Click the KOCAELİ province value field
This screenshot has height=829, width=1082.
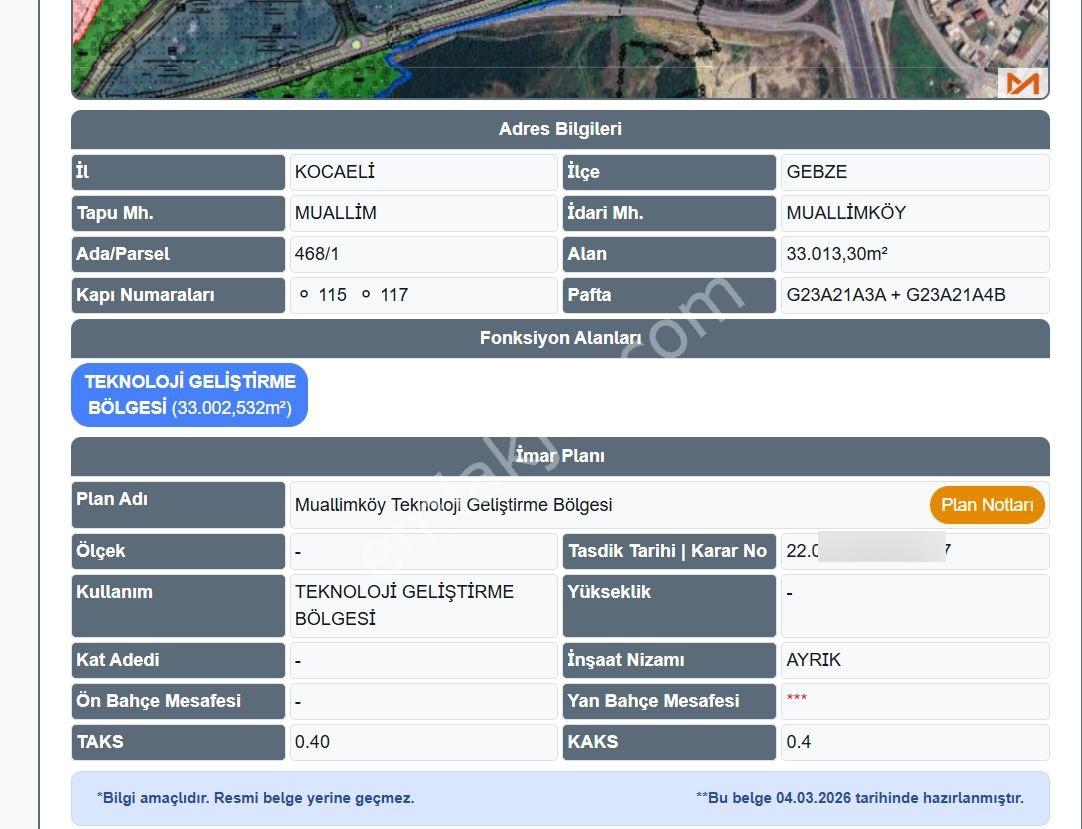point(424,172)
